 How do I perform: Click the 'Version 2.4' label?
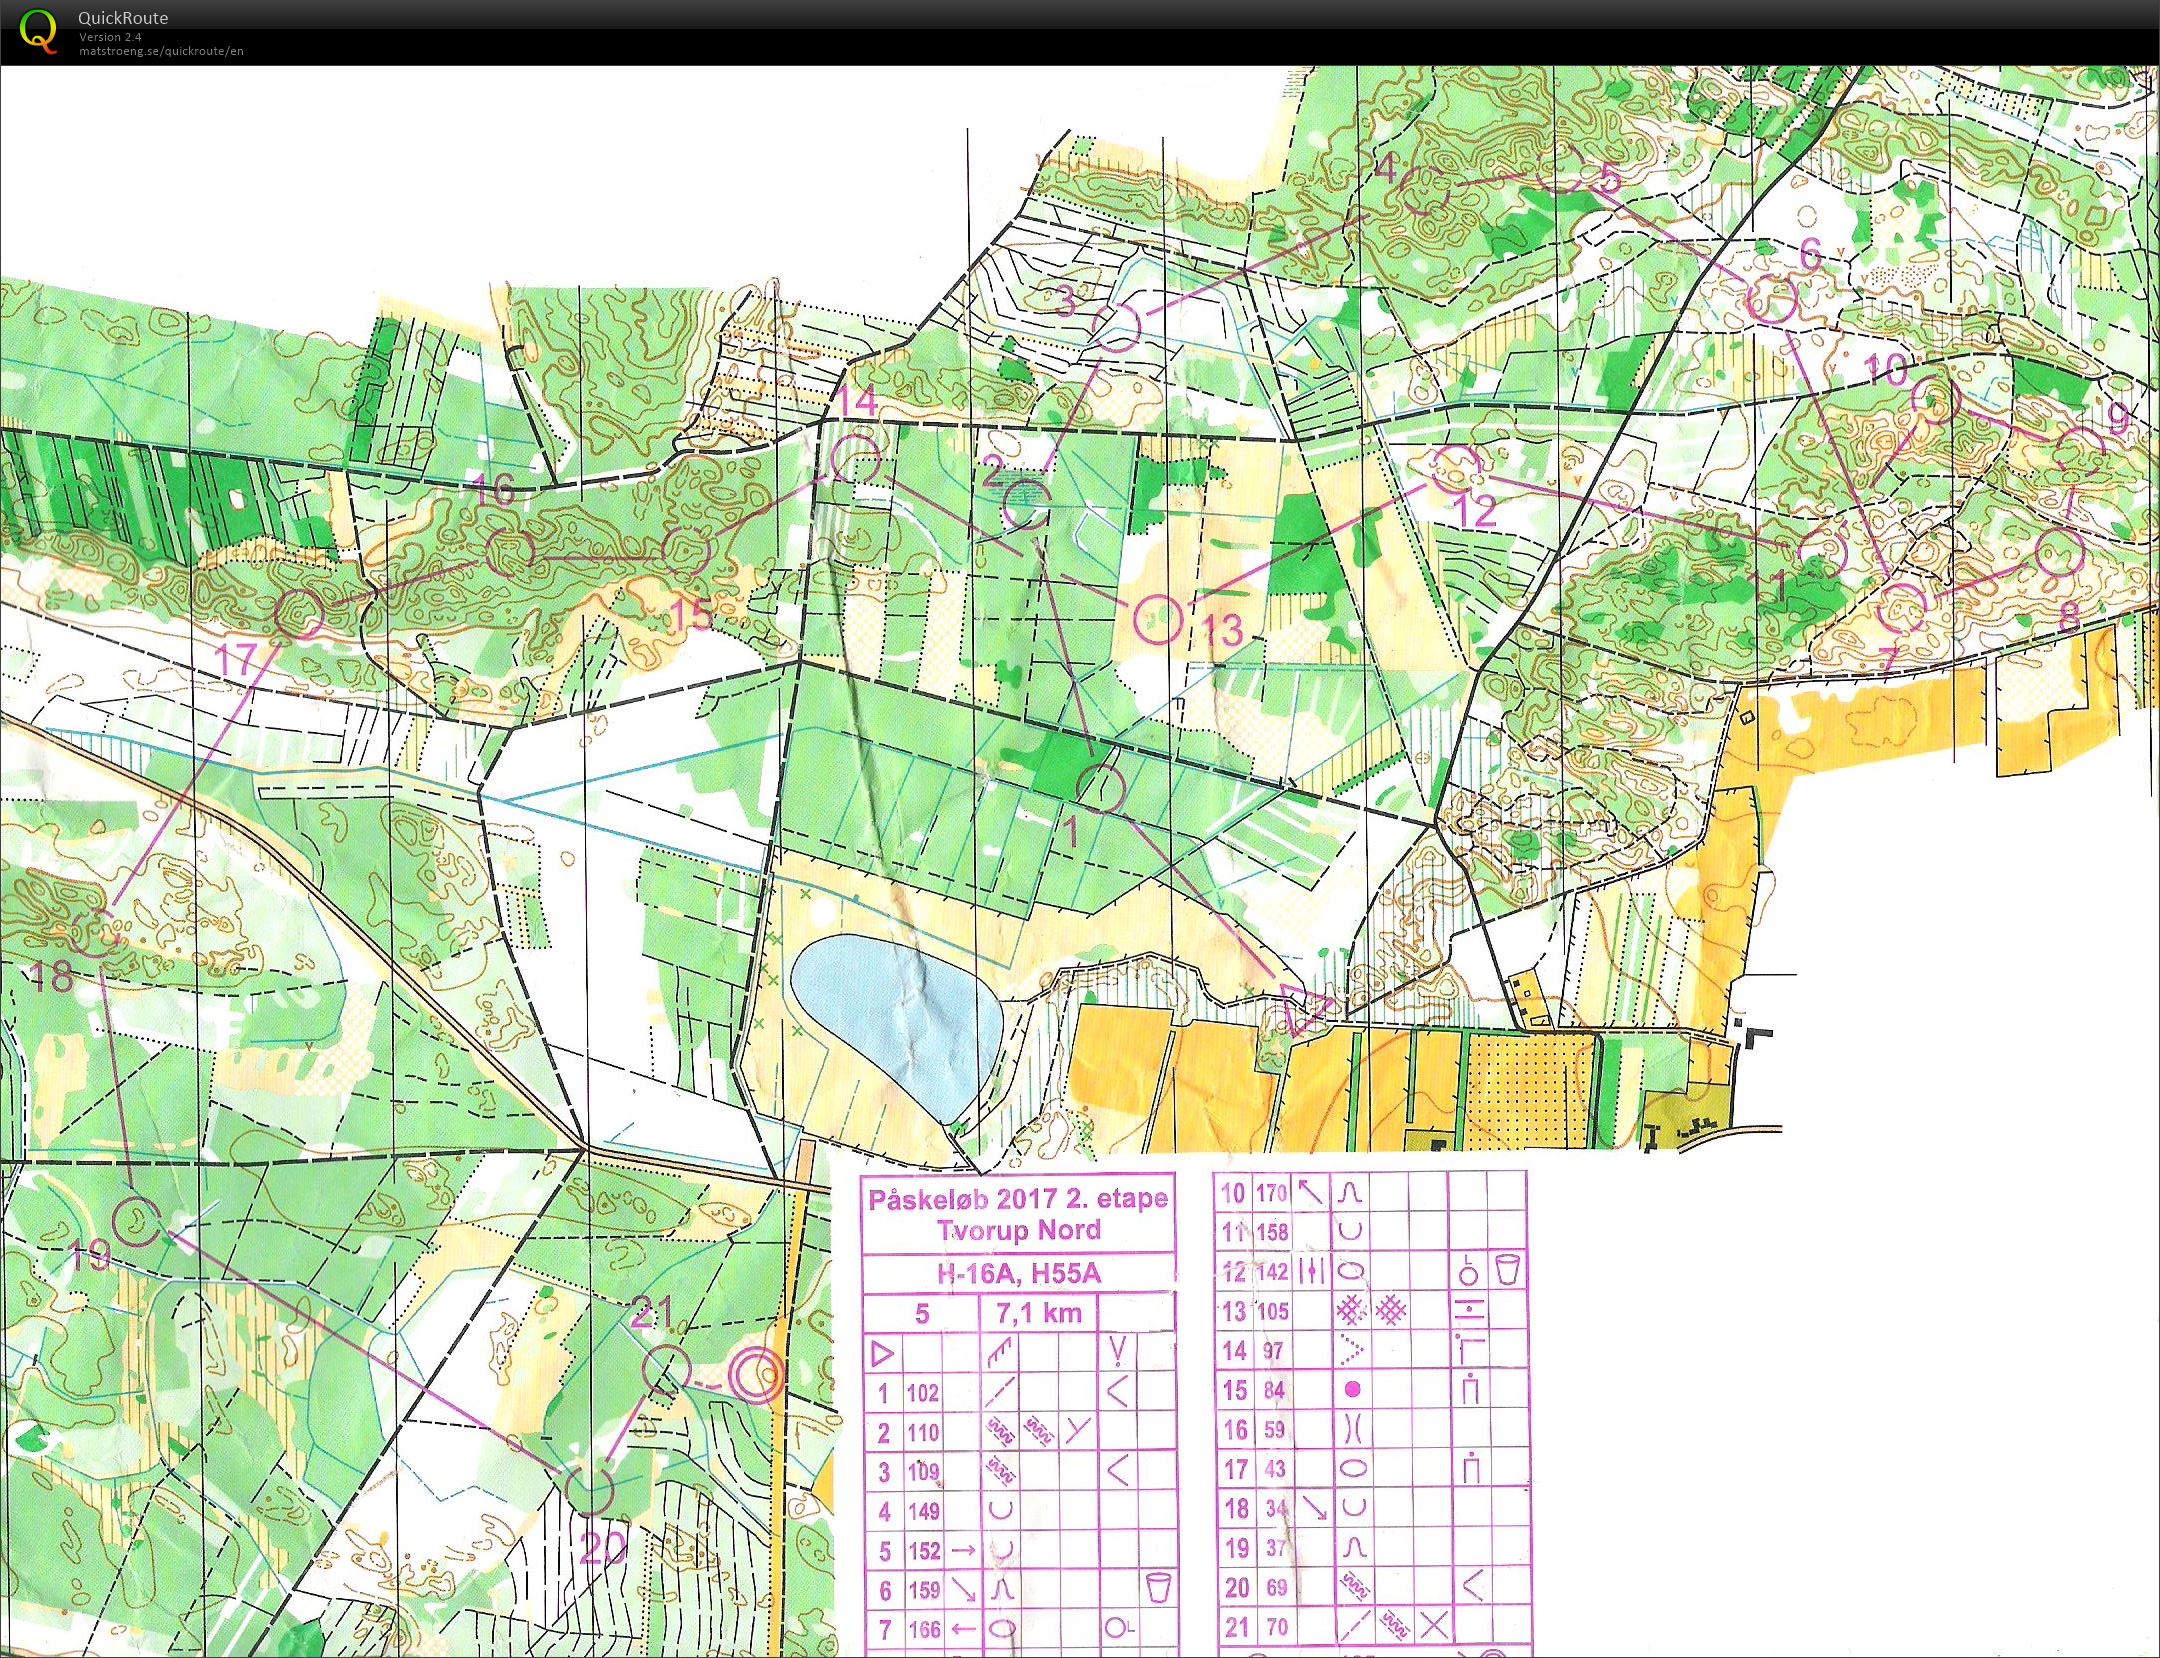click(110, 37)
